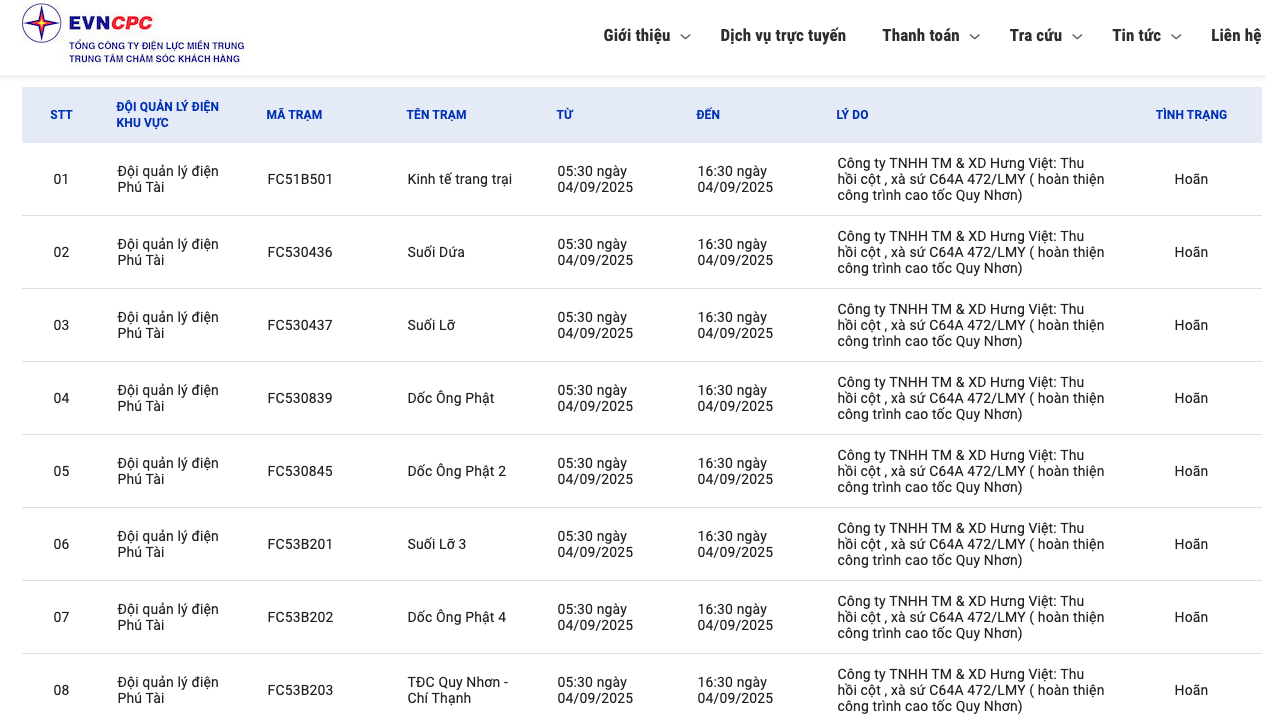This screenshot has height=726, width=1266.
Task: Expand the Tra cứu chevron
Action: point(1077,37)
